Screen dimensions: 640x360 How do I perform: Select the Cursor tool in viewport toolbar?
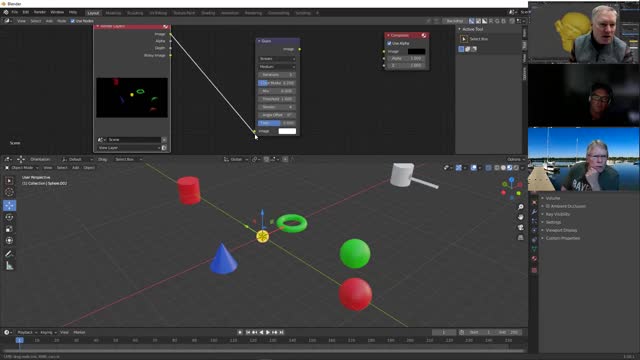tap(9, 192)
